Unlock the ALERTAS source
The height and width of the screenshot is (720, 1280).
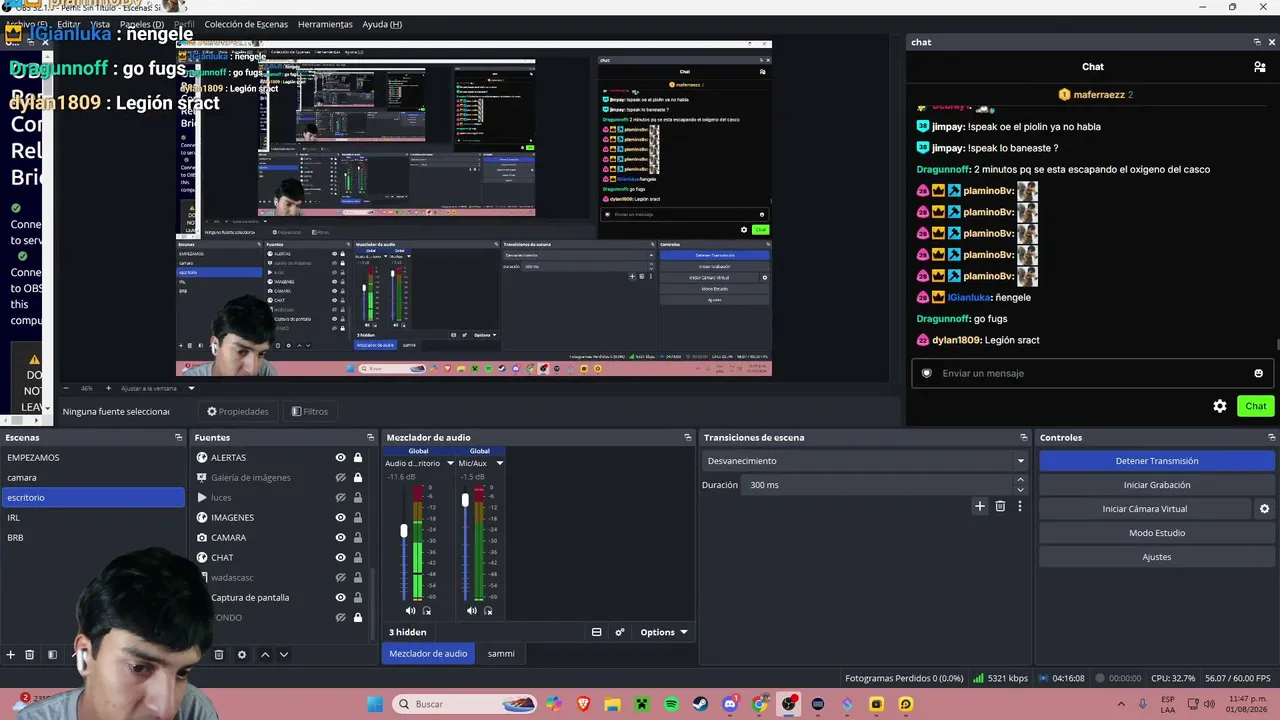point(358,458)
